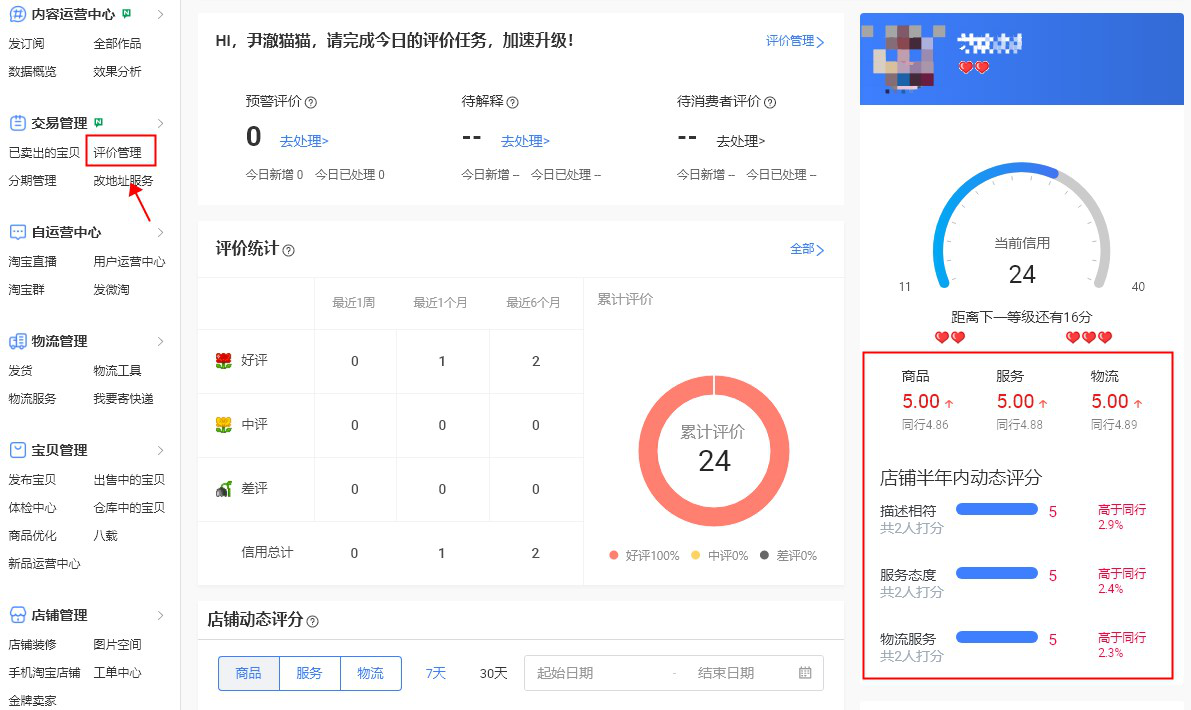1191x710 pixels.
Task: Expand the 物流管理 section arrow
Action: [160, 341]
